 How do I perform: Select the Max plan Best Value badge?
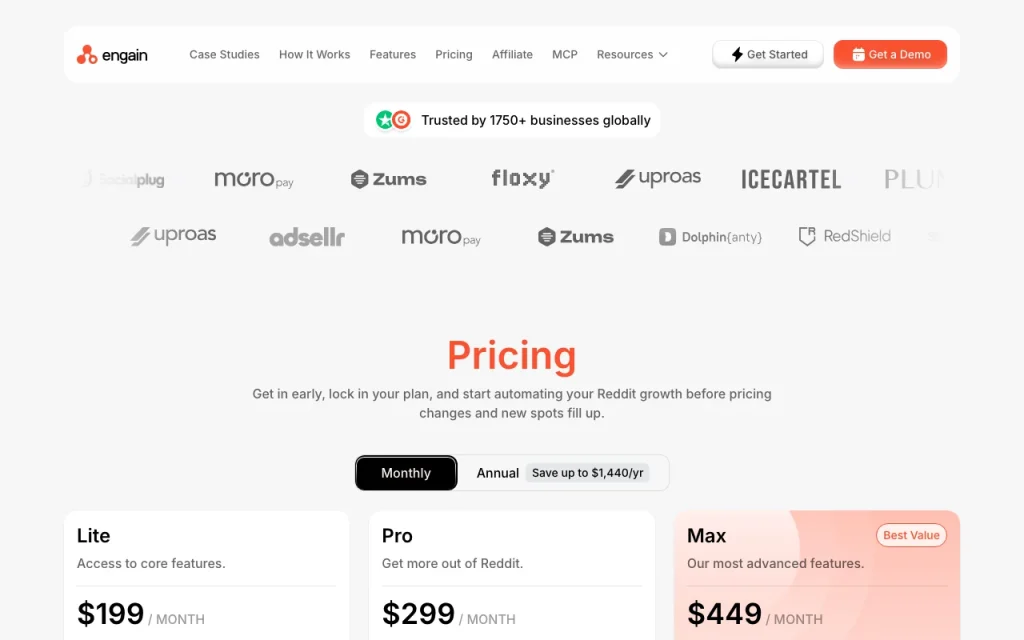pos(911,535)
